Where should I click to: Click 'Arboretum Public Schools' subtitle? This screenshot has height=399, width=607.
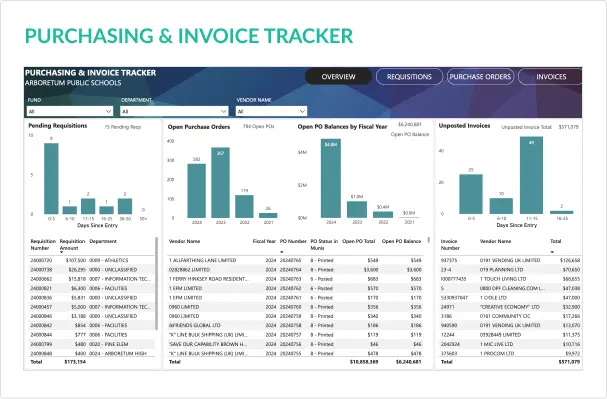73,83
